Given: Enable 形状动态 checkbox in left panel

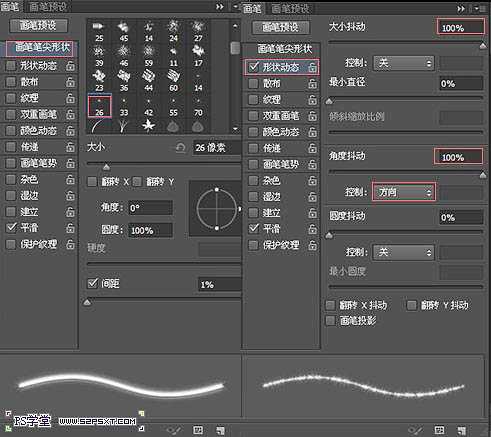Looking at the screenshot, I should pos(11,66).
